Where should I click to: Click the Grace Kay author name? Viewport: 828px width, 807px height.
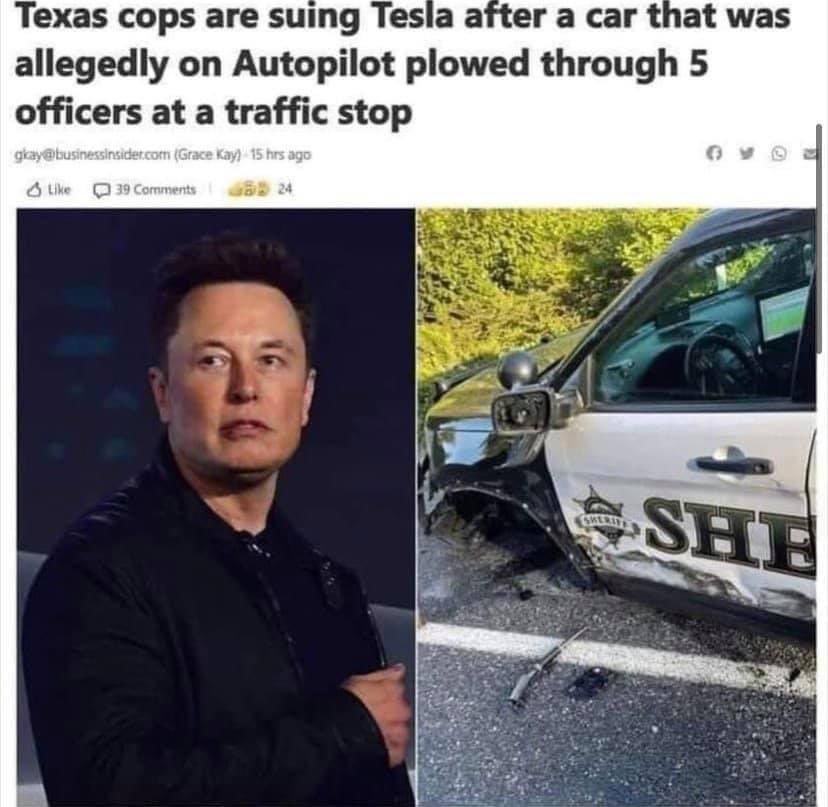(x=208, y=155)
